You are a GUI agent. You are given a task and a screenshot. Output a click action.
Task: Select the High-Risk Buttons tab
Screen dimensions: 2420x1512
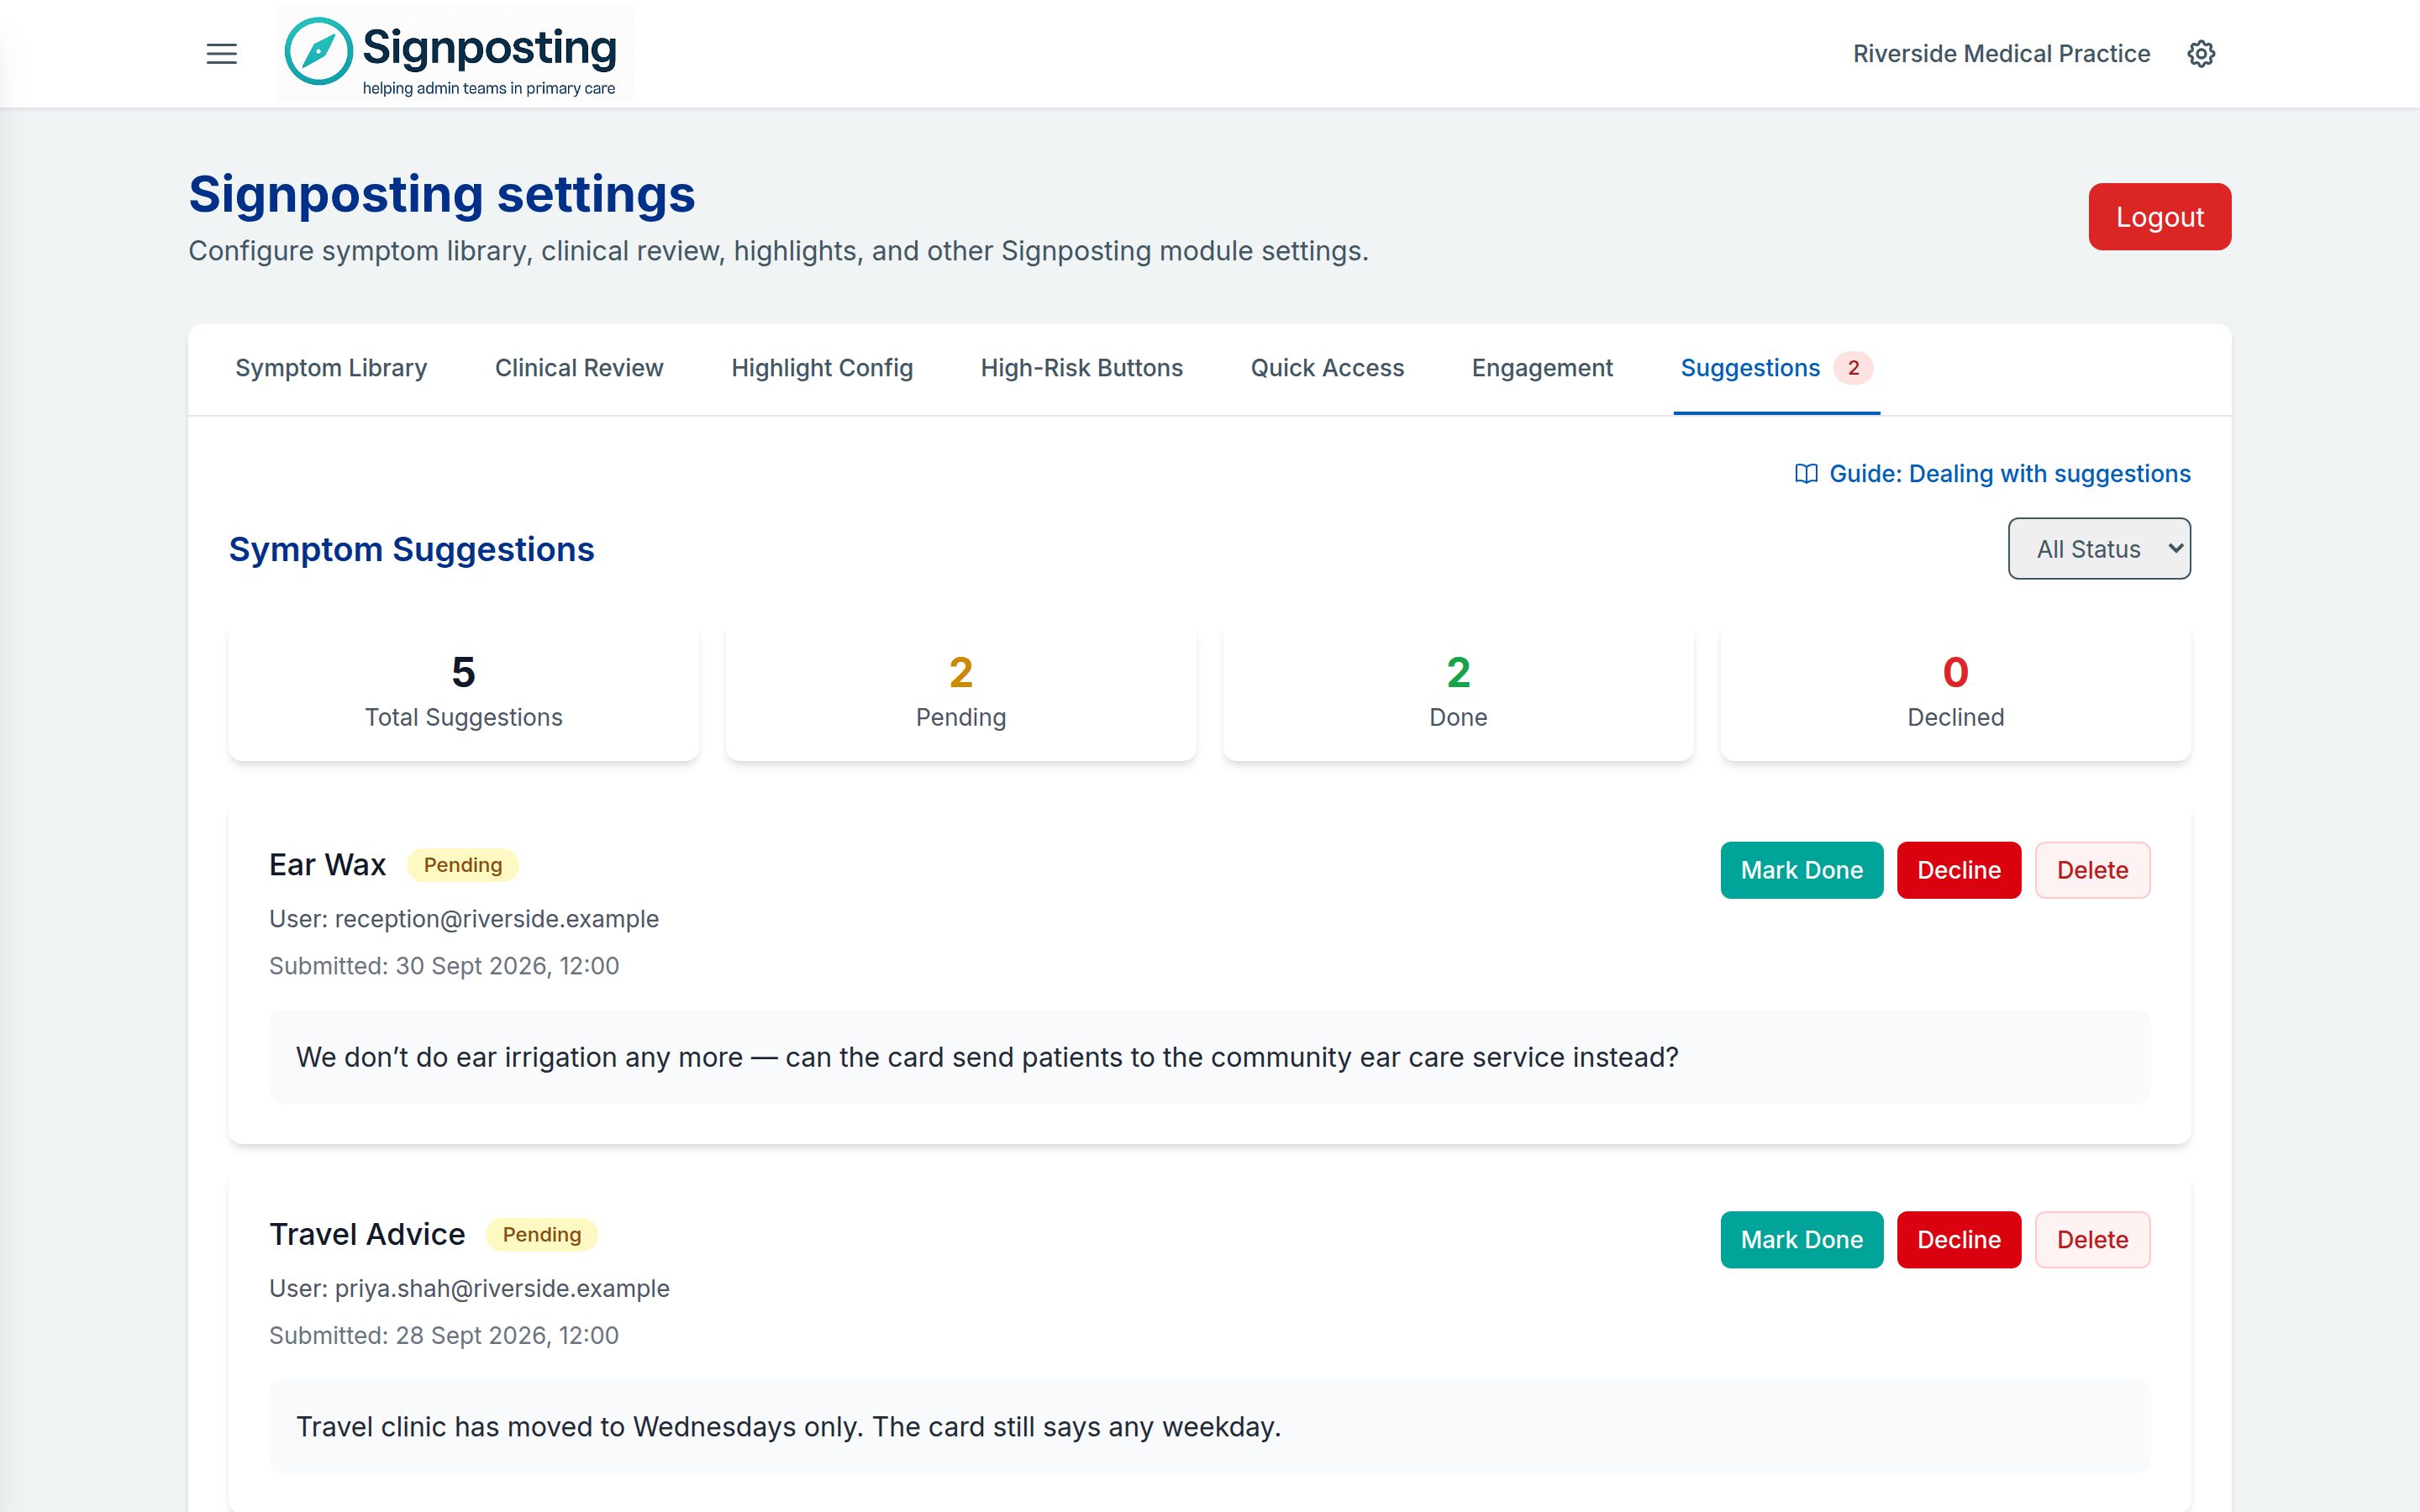[x=1081, y=368]
